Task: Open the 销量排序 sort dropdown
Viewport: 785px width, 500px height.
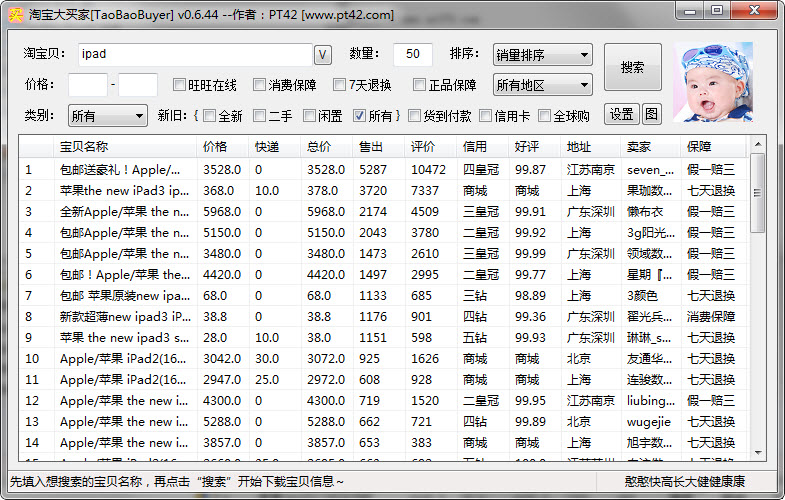Action: tap(542, 54)
